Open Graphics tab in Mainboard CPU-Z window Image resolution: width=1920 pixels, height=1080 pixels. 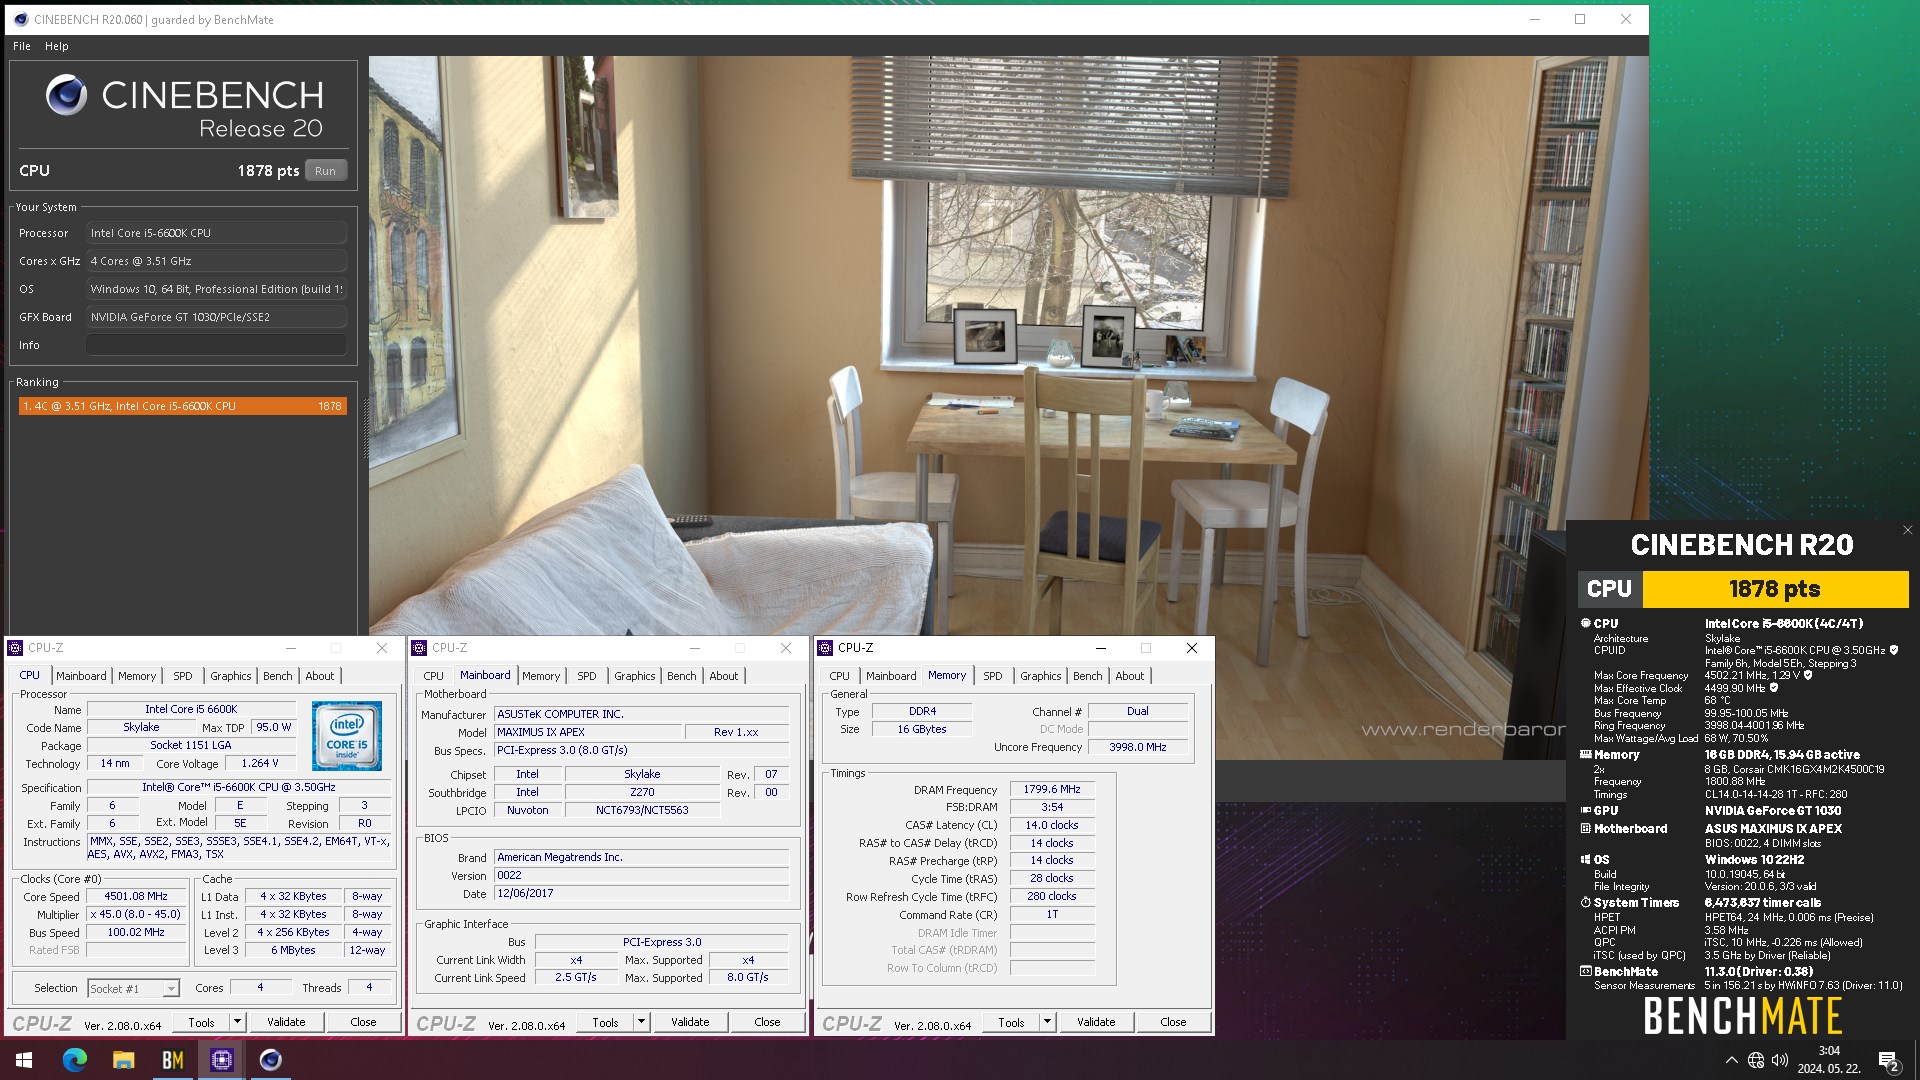click(635, 676)
